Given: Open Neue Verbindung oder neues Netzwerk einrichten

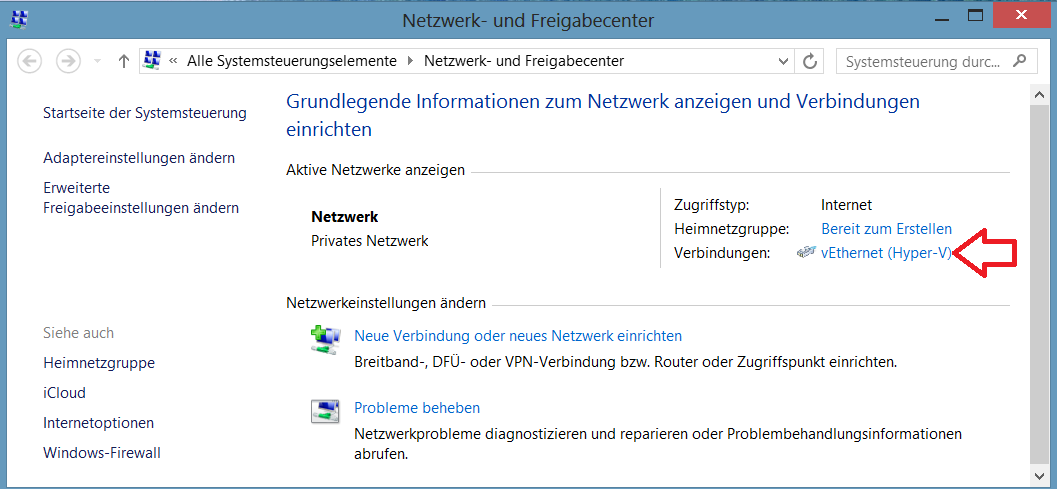Looking at the screenshot, I should pos(518,335).
